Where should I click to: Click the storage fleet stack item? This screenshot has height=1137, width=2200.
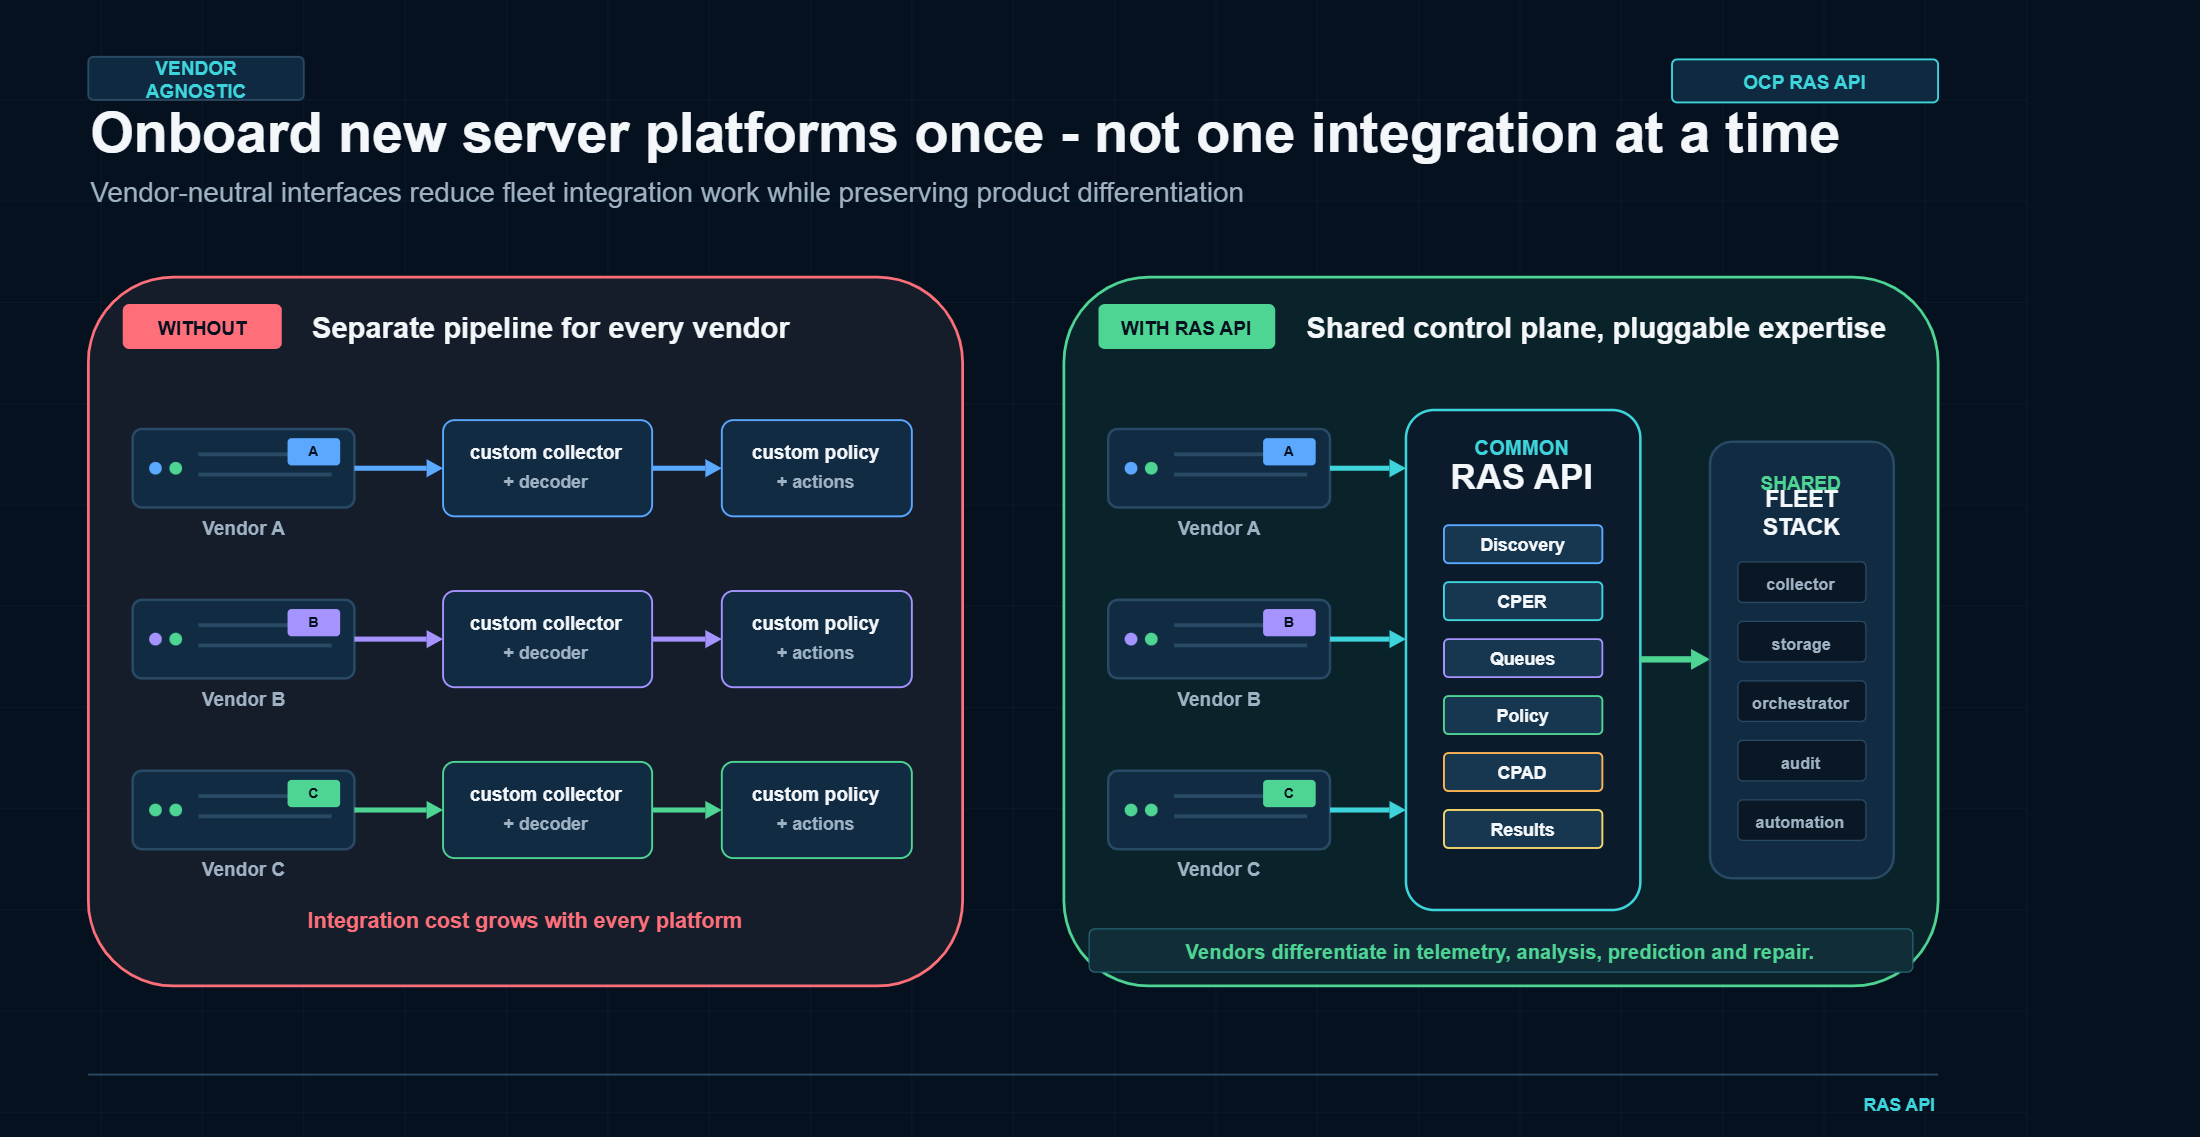pos(1801,643)
